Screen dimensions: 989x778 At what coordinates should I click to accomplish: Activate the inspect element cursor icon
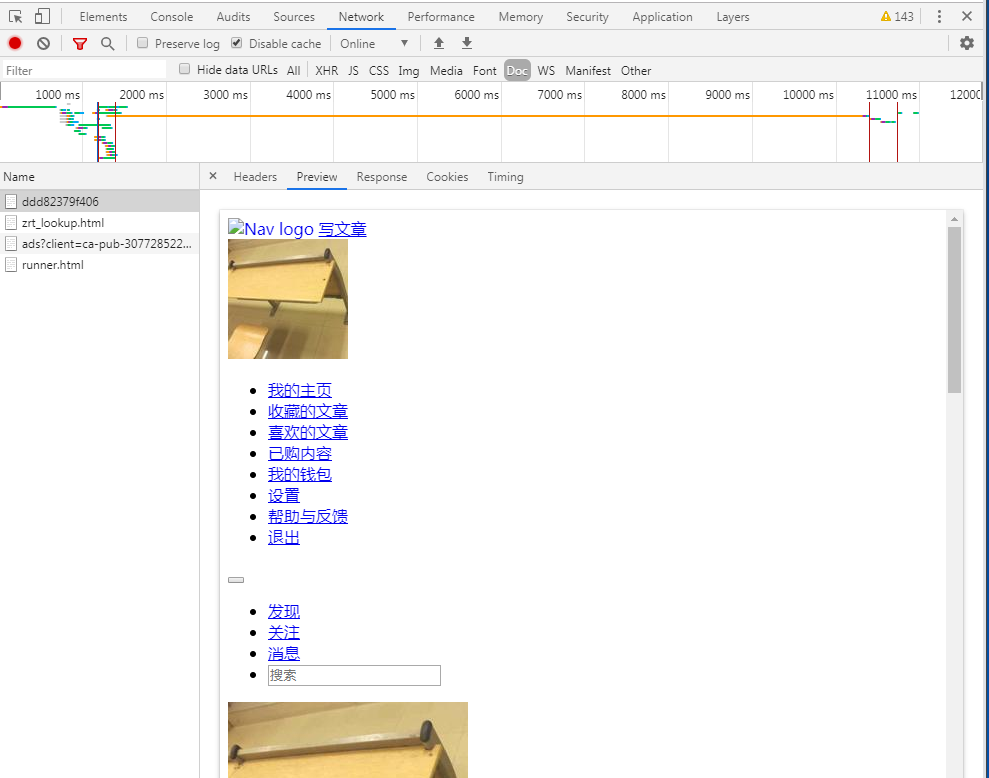tap(15, 16)
